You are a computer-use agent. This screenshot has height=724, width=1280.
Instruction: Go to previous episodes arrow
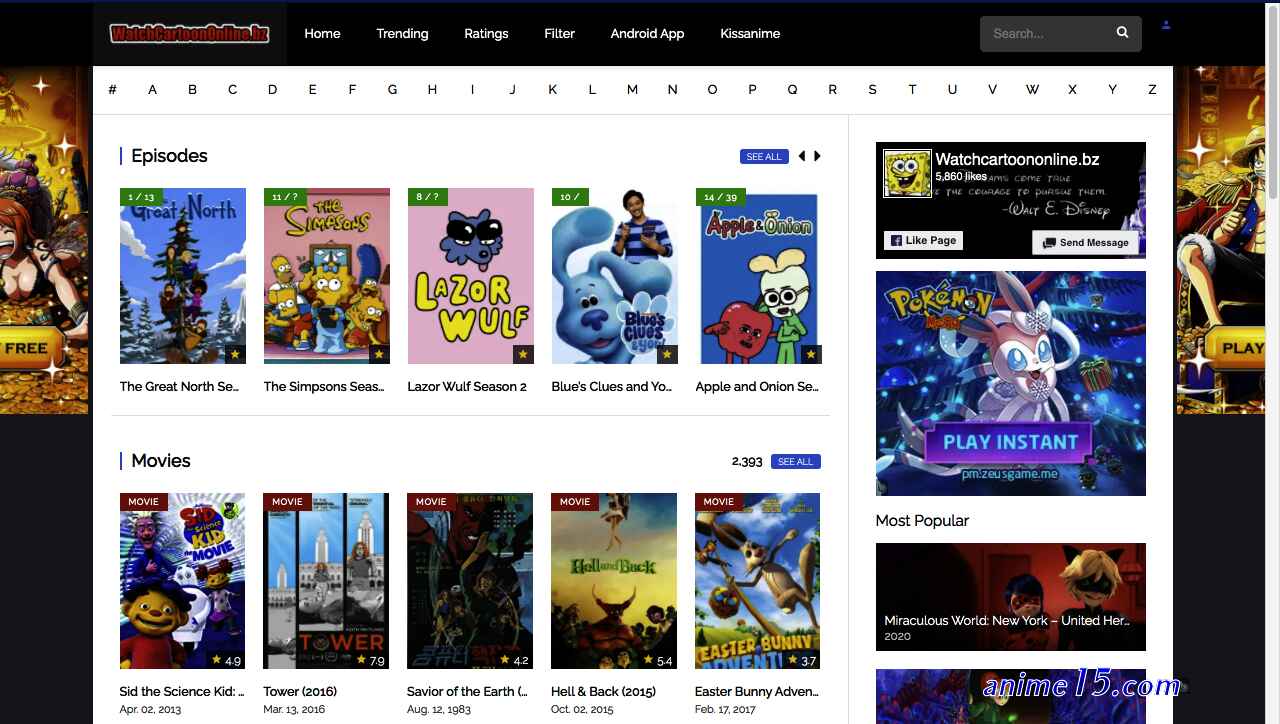tap(801, 156)
